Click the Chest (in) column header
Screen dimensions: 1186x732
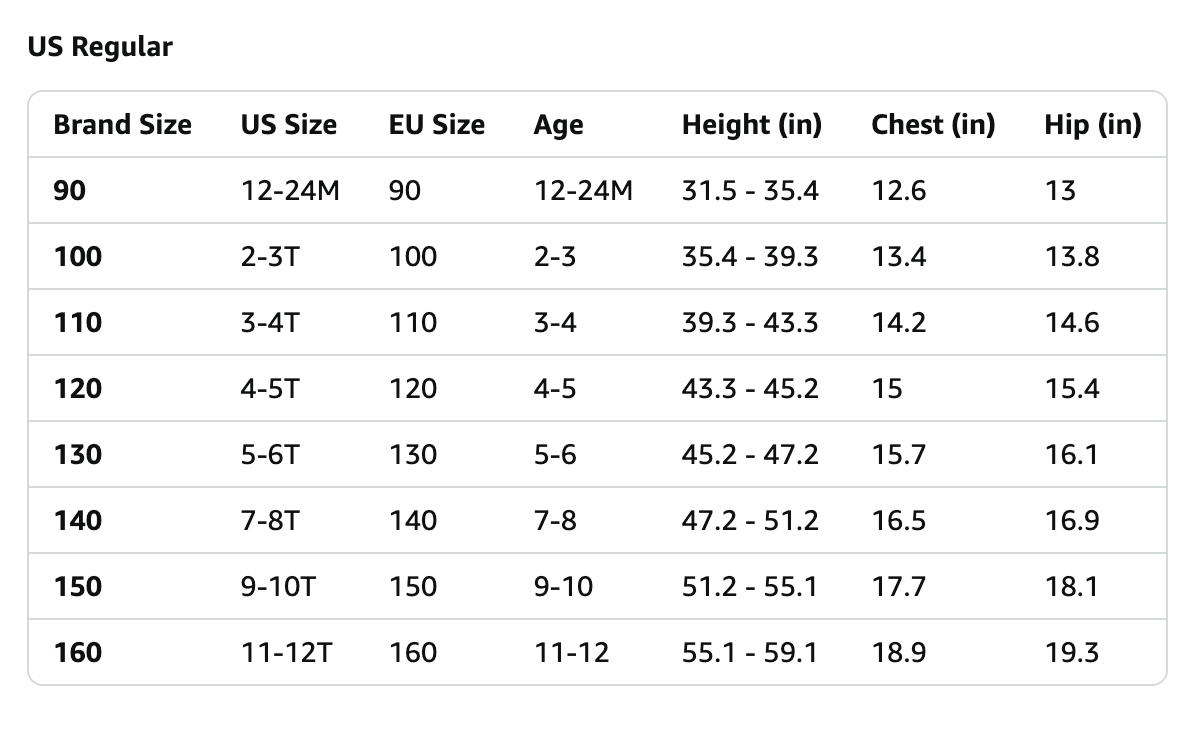click(933, 125)
